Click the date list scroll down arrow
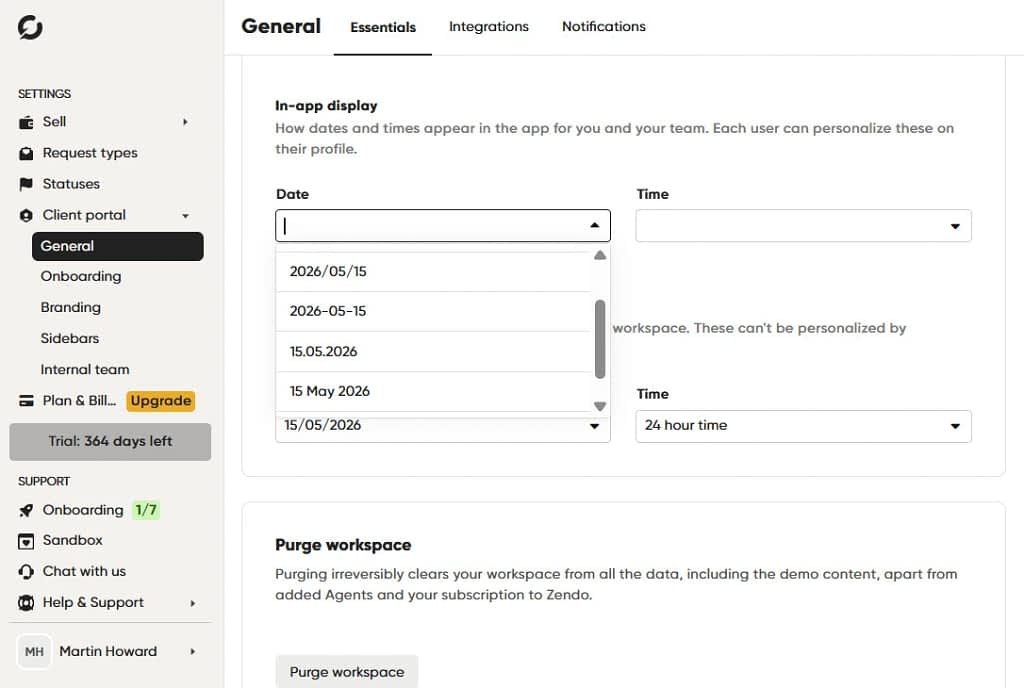This screenshot has height=688, width=1024. pyautogui.click(x=600, y=406)
